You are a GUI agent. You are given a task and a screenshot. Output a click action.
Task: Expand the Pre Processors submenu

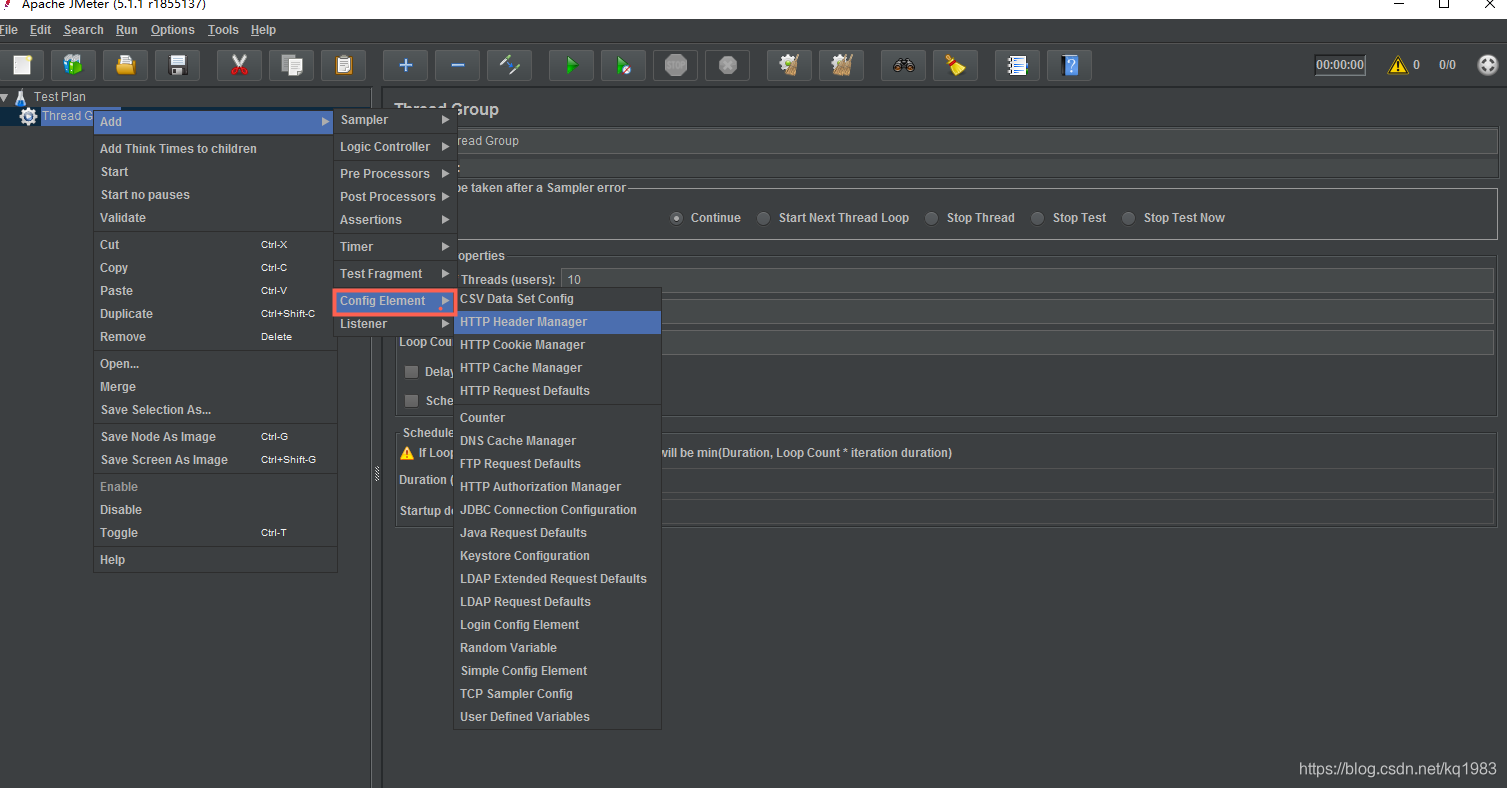click(x=395, y=174)
